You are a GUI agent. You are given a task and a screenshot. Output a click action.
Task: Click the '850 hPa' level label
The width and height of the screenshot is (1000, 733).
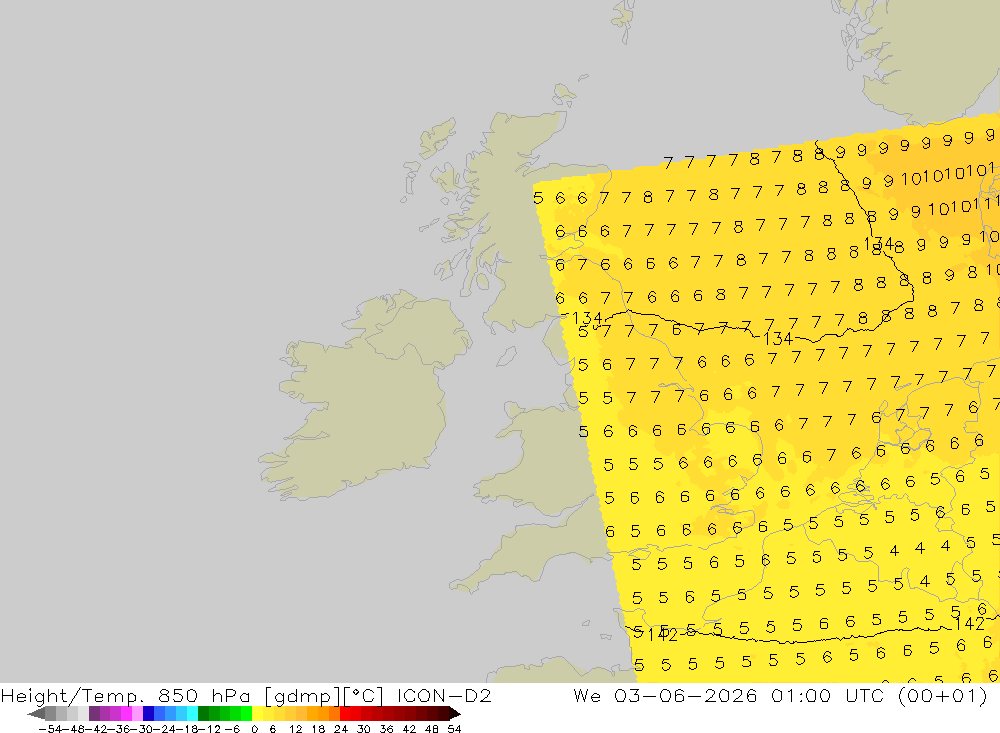click(x=203, y=695)
